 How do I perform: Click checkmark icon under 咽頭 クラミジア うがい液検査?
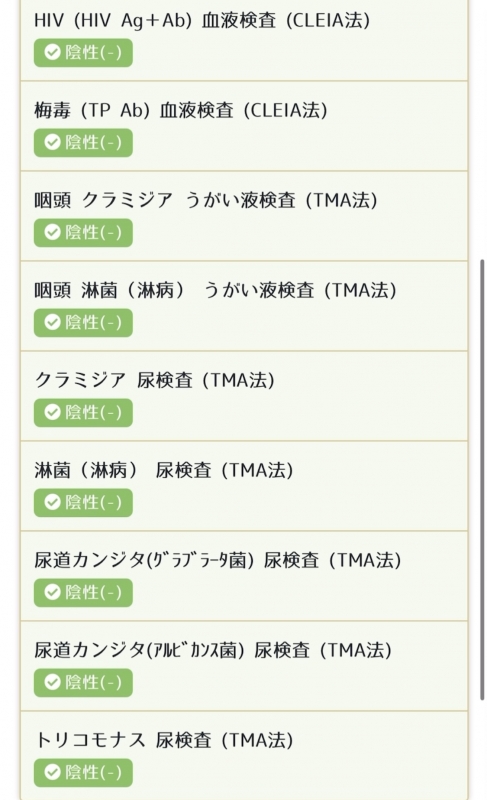coord(53,233)
